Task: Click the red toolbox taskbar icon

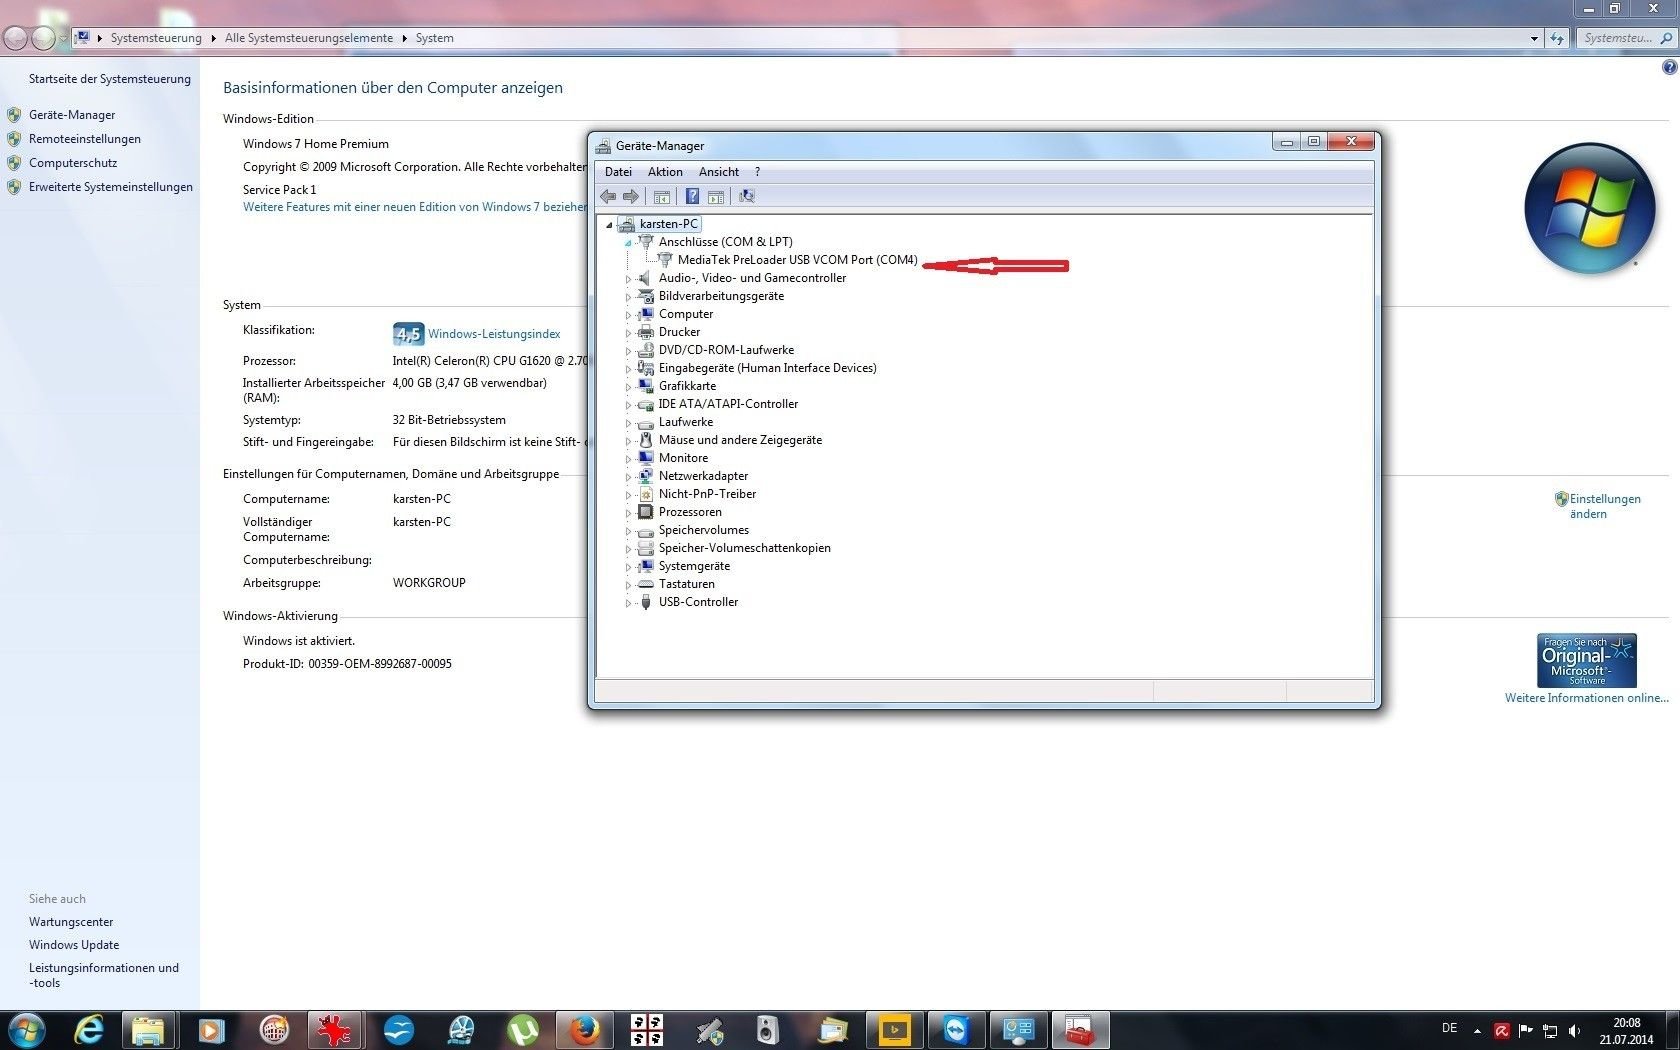Action: point(1080,1030)
